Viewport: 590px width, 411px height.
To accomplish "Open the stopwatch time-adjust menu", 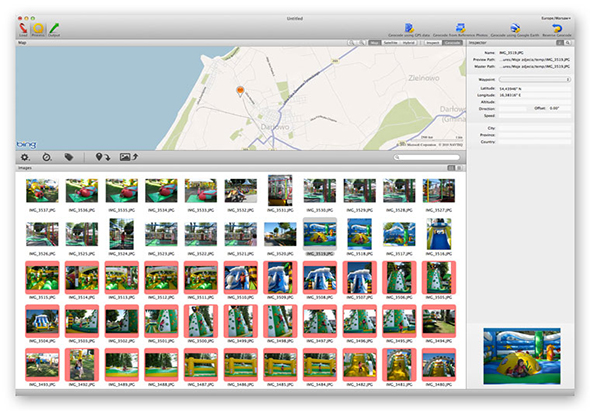I will pos(47,157).
